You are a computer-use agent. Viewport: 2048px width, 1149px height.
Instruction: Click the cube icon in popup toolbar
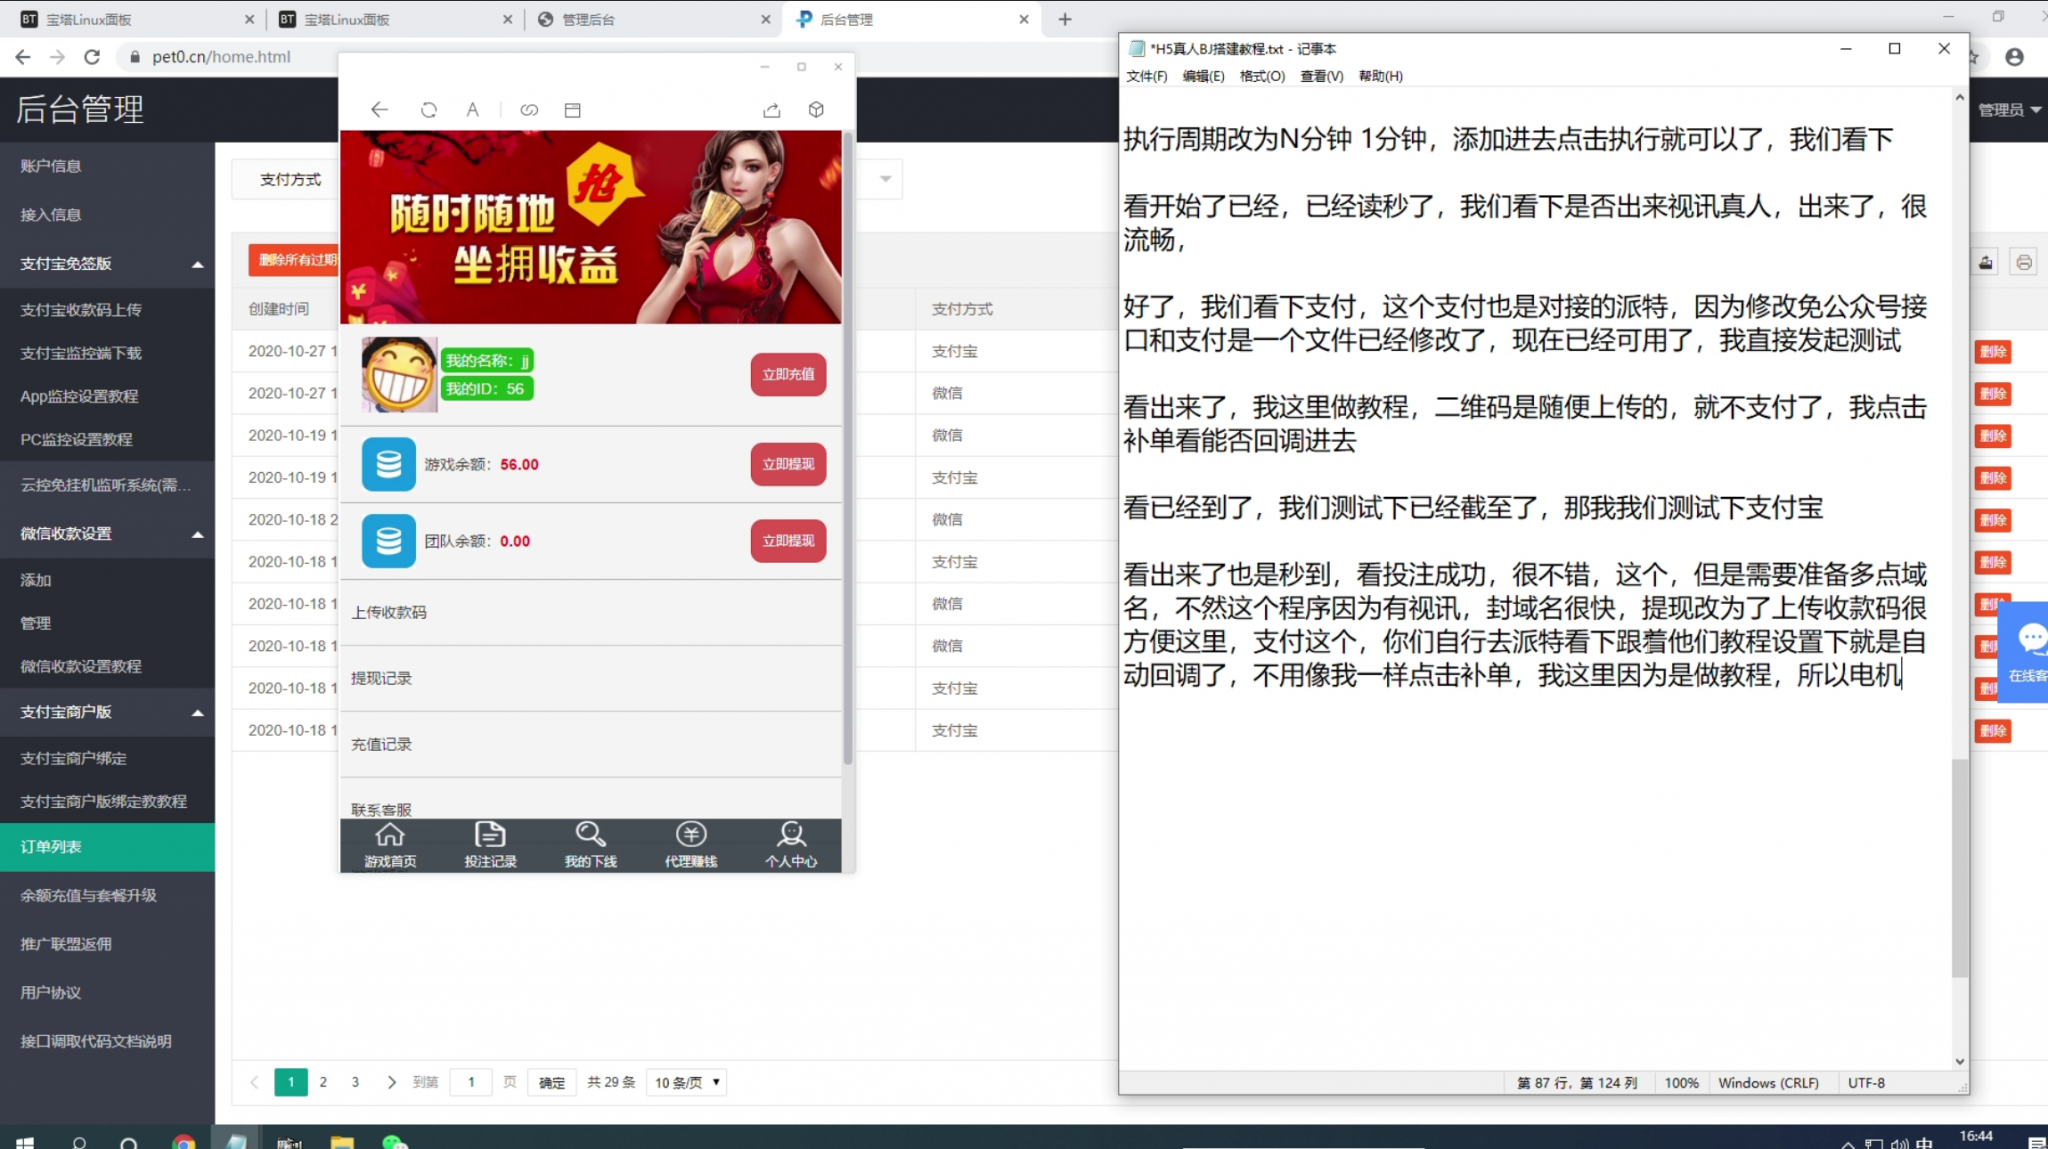[816, 110]
